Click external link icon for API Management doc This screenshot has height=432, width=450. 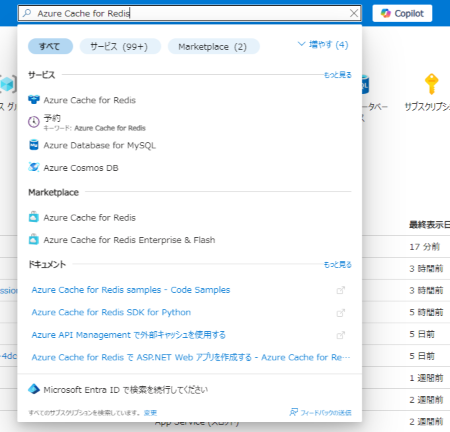click(340, 335)
